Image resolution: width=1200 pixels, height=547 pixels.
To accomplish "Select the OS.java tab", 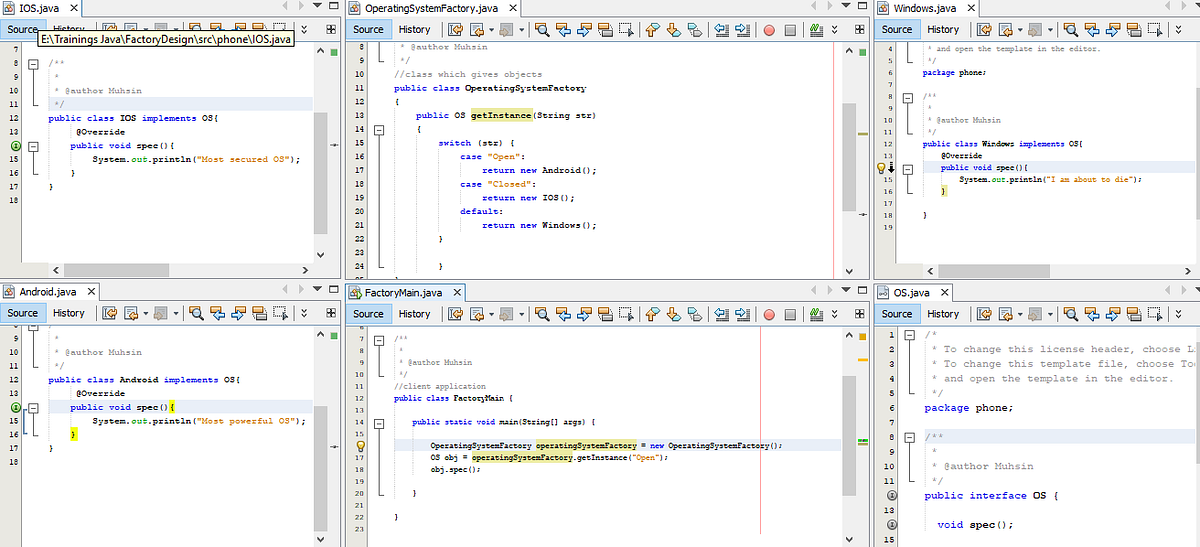I will (912, 292).
